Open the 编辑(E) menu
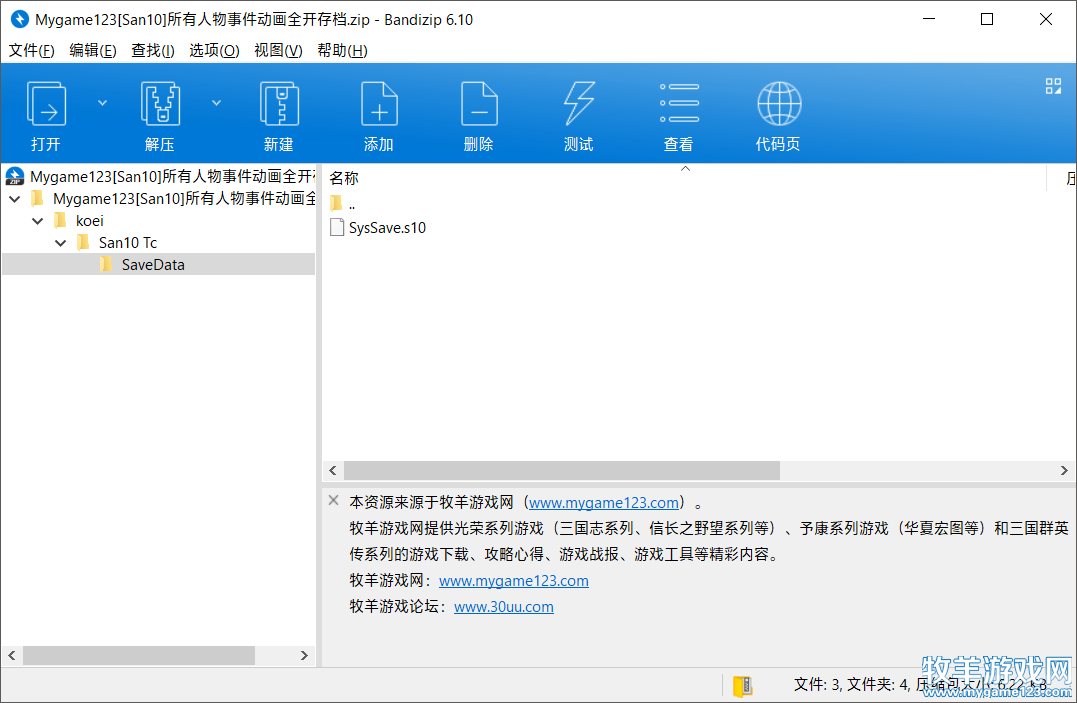 [93, 50]
